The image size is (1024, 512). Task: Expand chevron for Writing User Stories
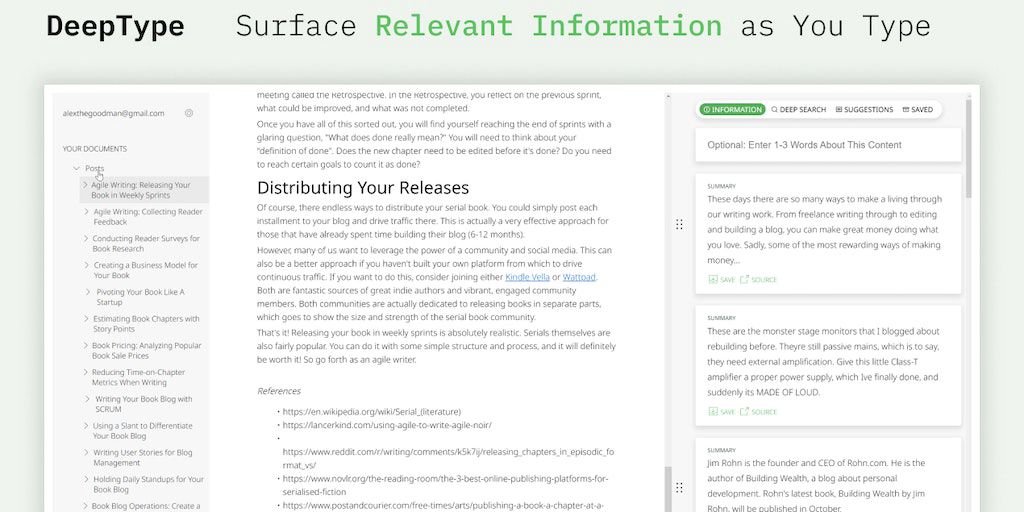86,453
